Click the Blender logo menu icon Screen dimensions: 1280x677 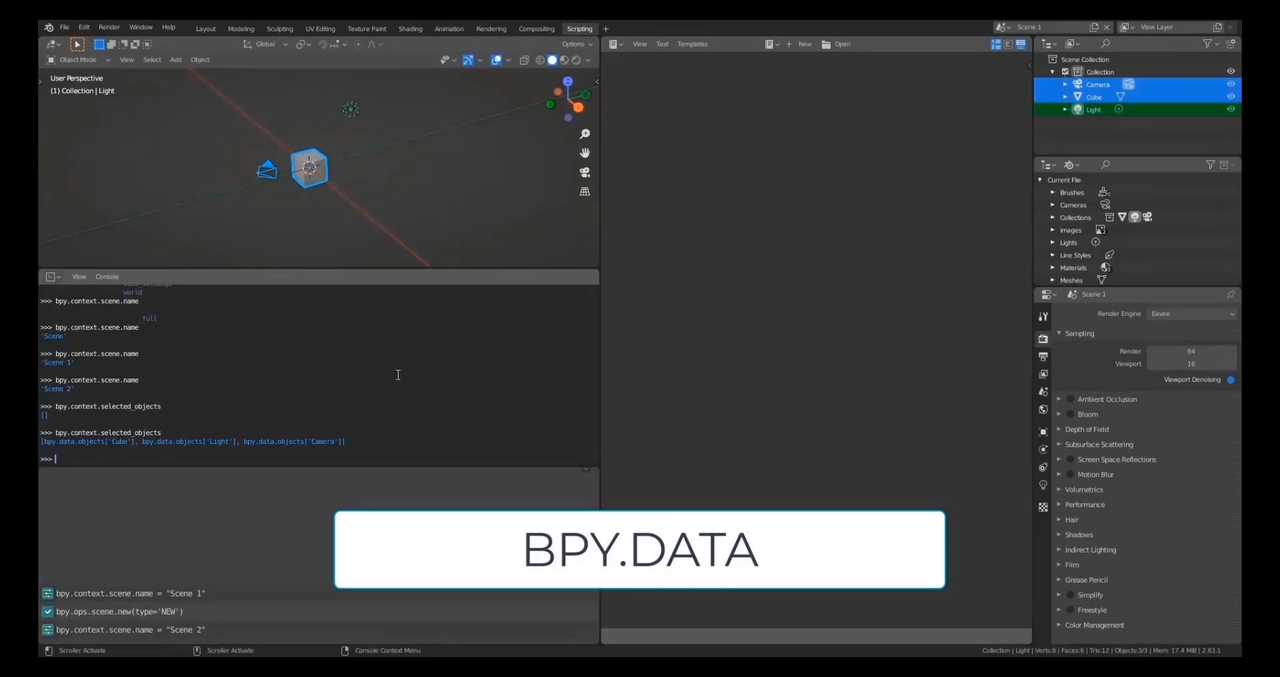tap(49, 28)
